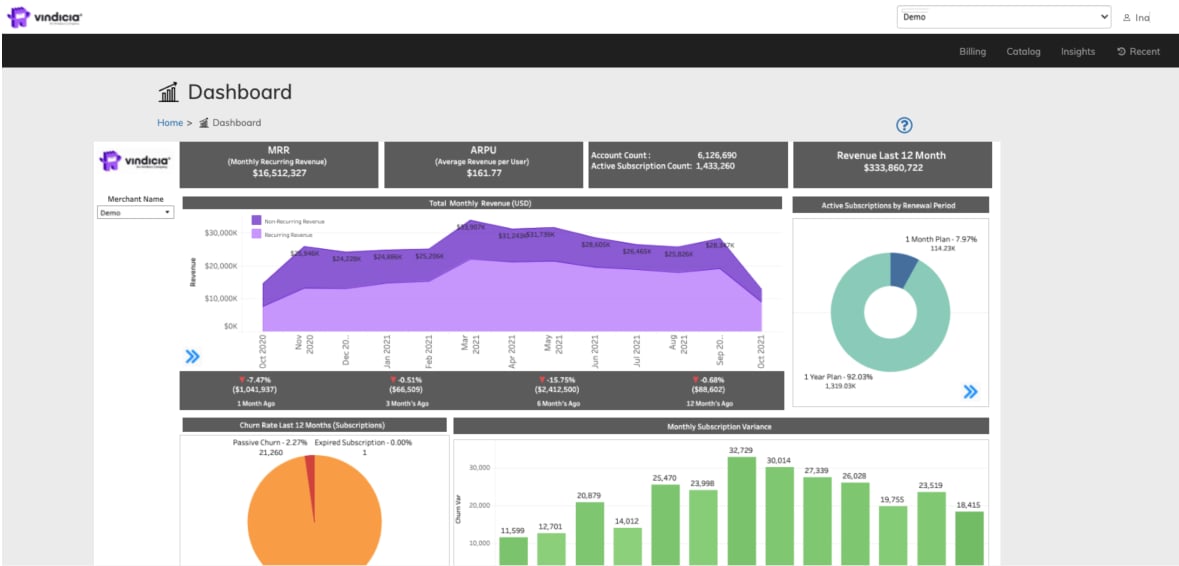Click the Monthly Subscription Variance header
Screen dimensions: 1179x566
pos(721,426)
